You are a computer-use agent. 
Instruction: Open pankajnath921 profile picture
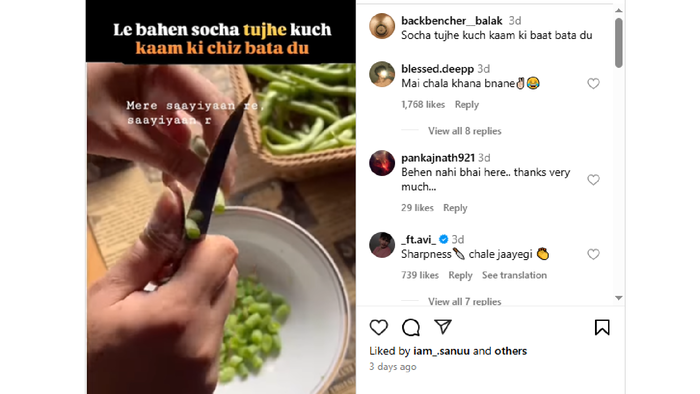(382, 163)
